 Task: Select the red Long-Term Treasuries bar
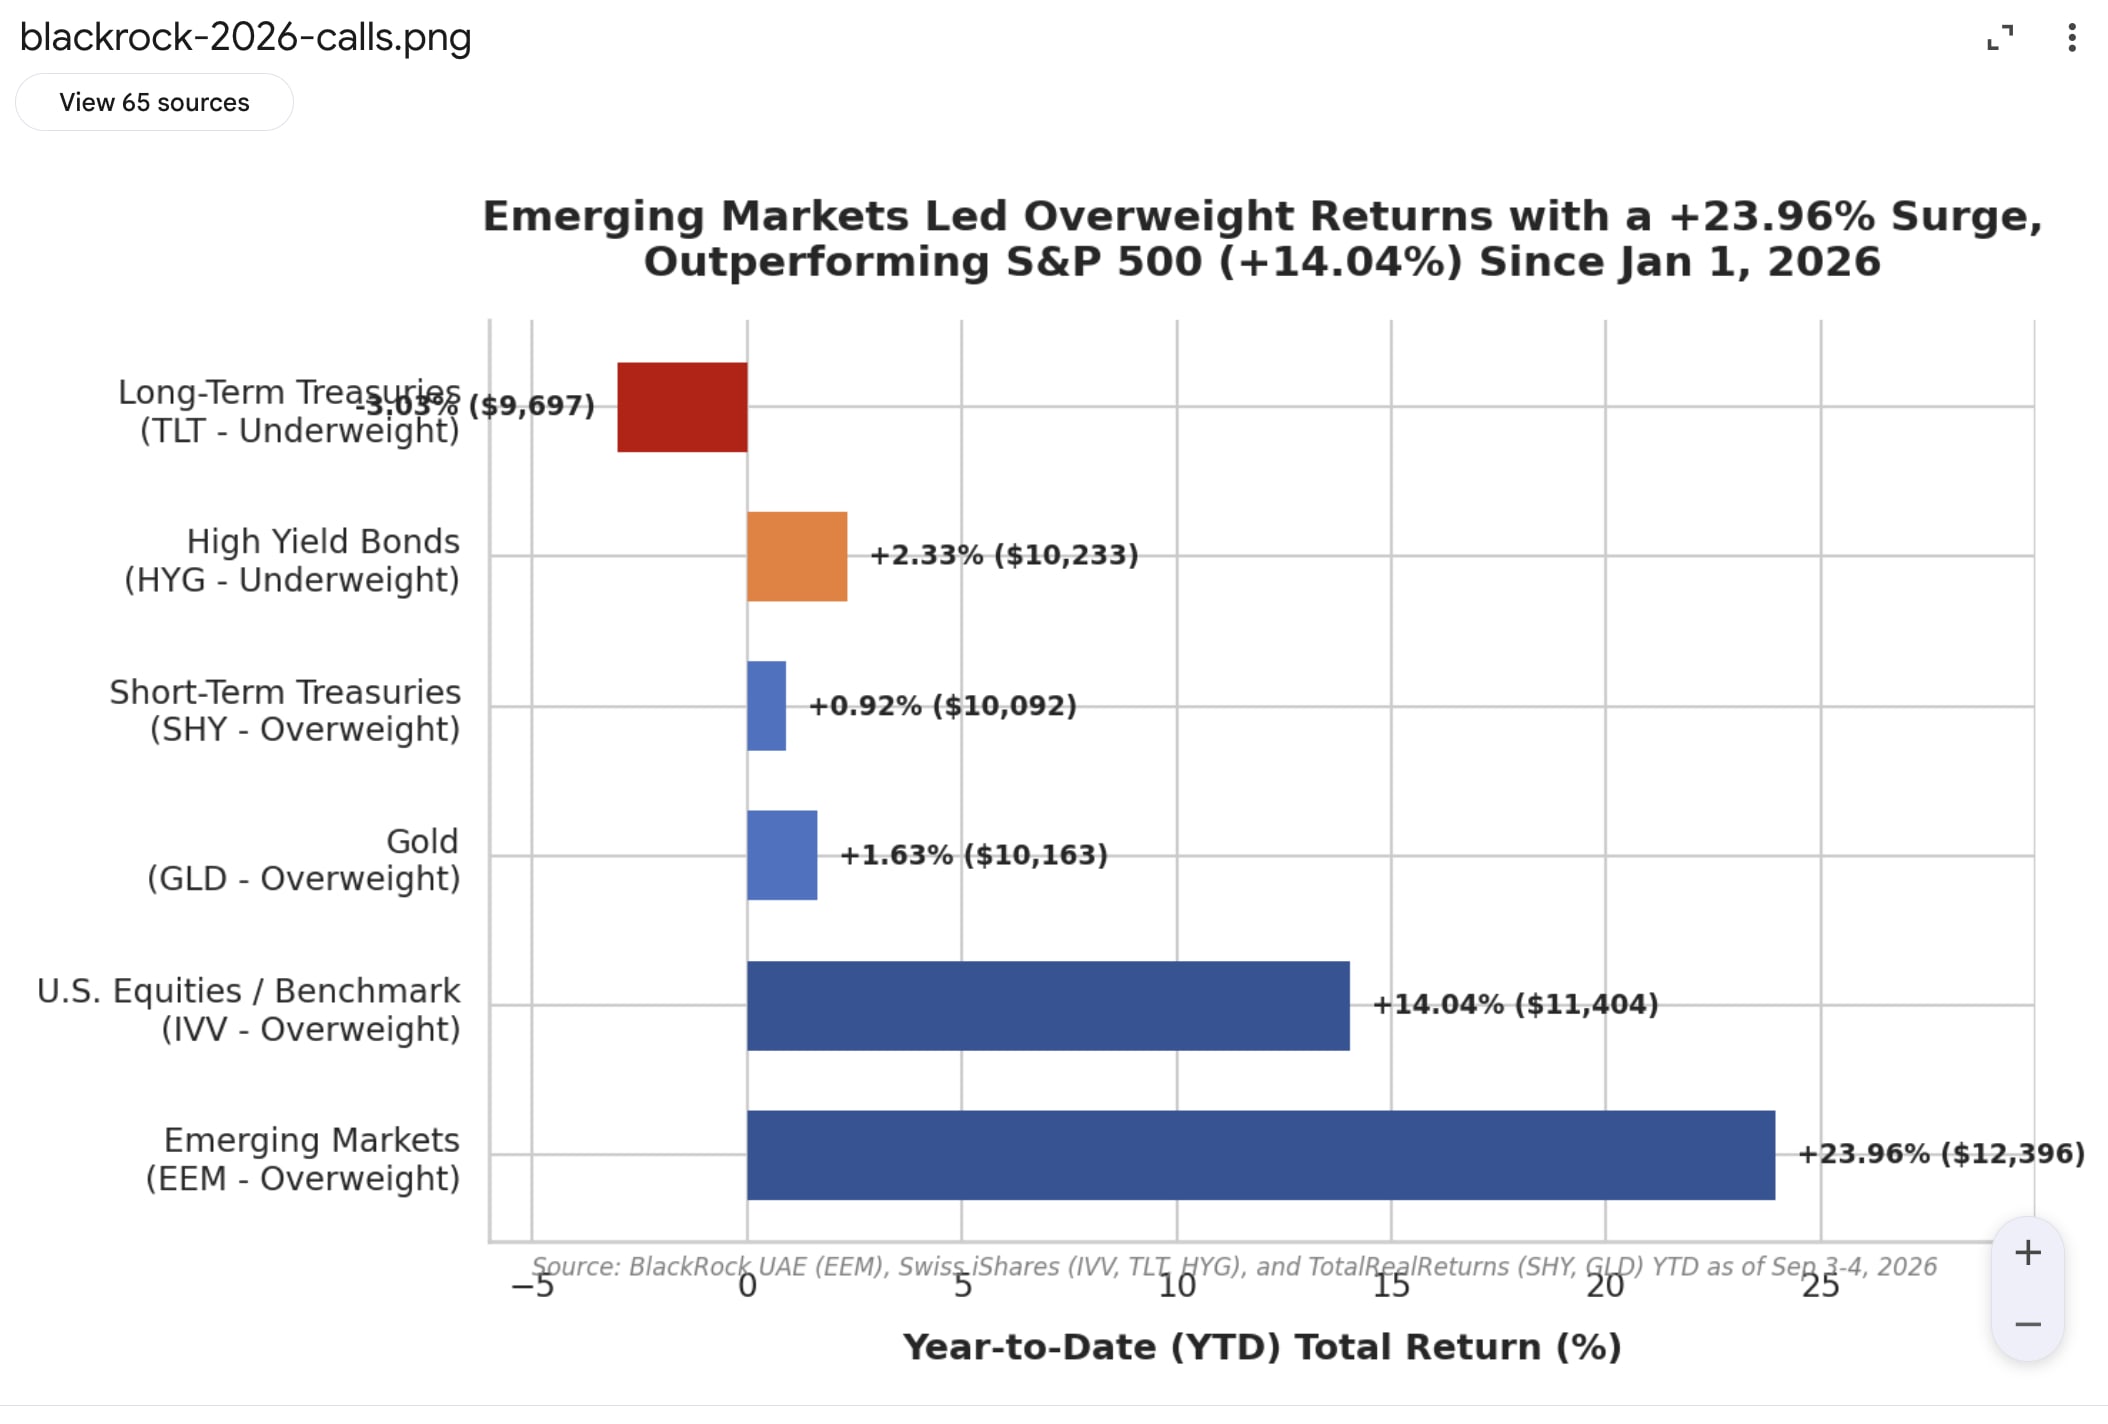[682, 407]
